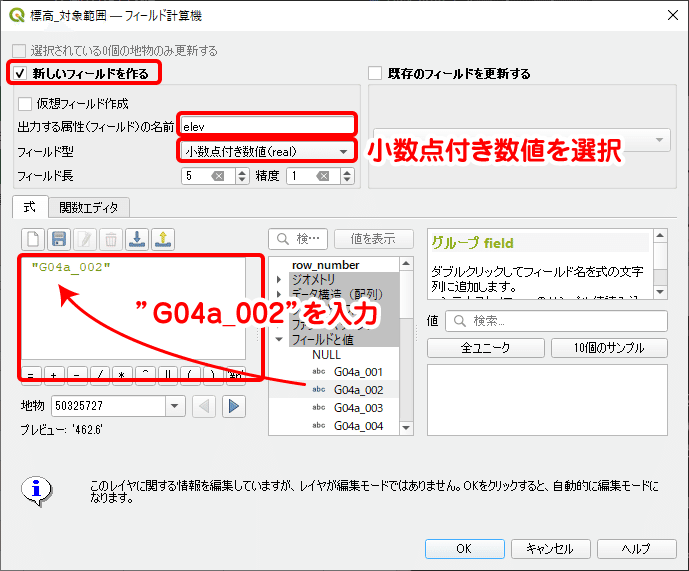This screenshot has height=571, width=689.
Task: Clear the precision value
Action: click(x=323, y=176)
